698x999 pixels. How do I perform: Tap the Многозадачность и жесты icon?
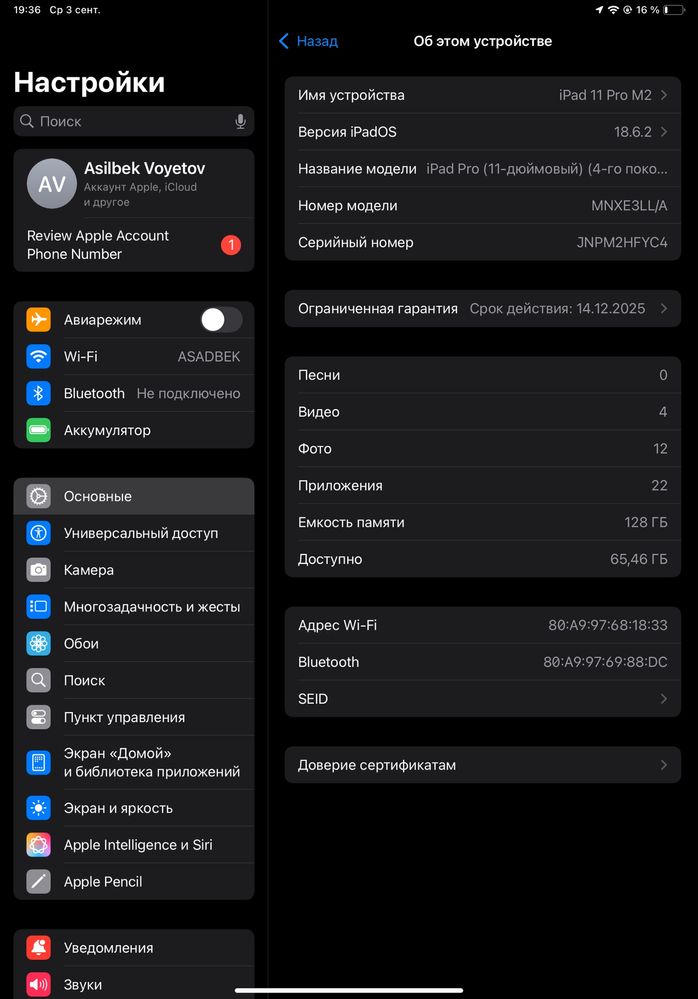point(38,607)
